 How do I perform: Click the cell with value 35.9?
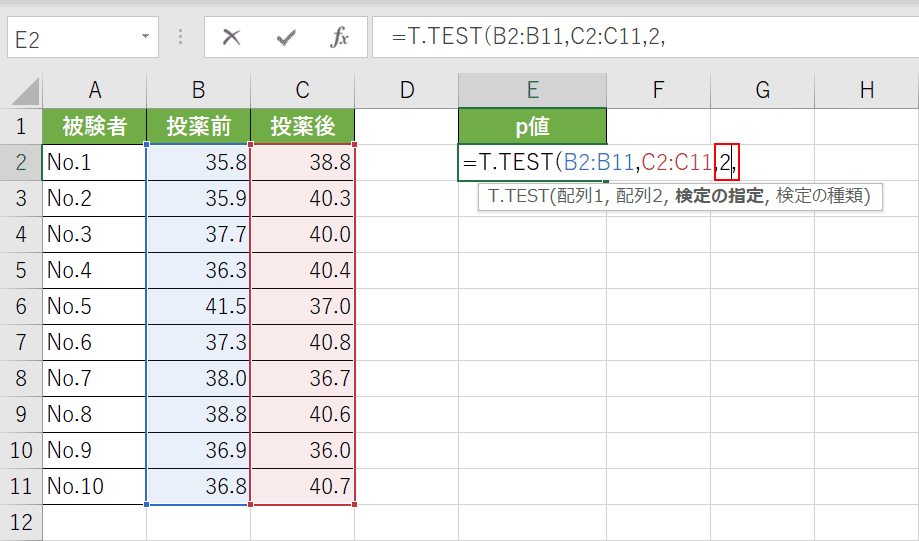point(199,199)
